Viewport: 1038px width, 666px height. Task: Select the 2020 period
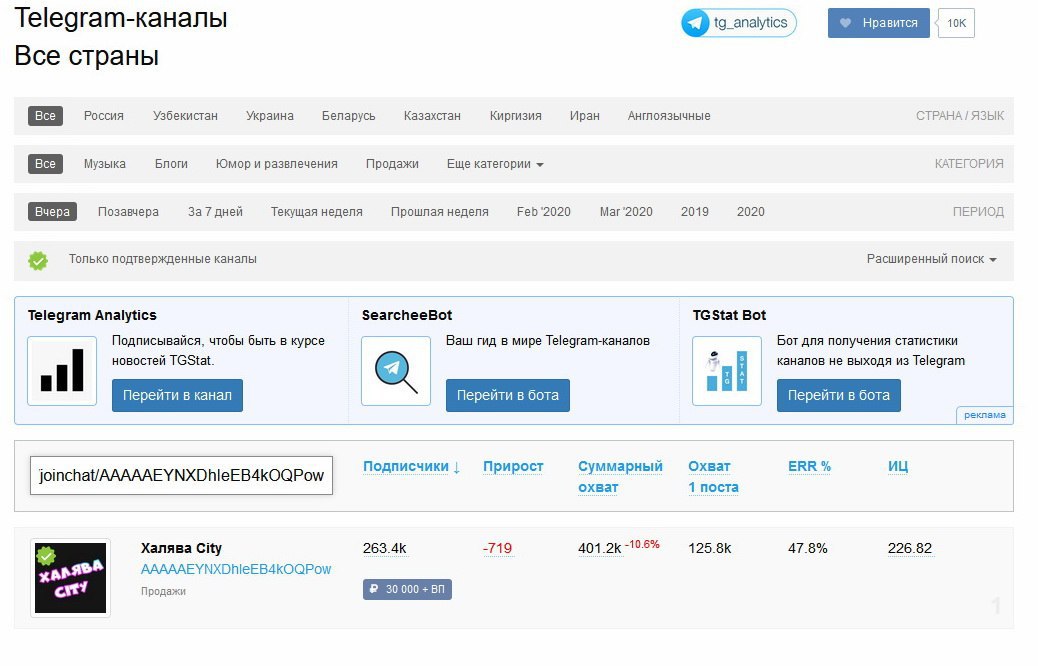tap(751, 212)
